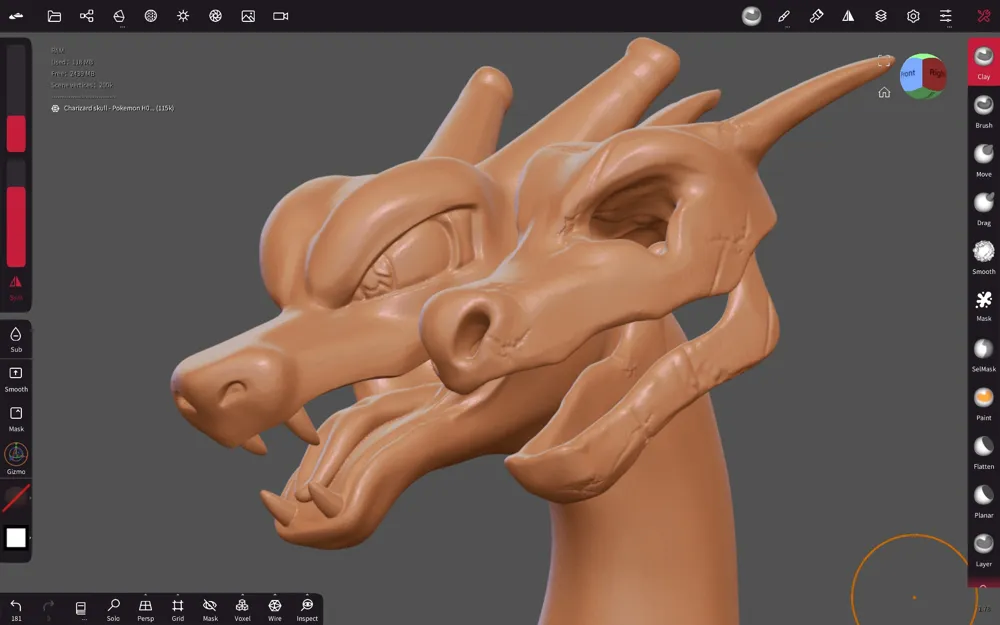Select the Smooth tool in right panel

tap(983, 257)
